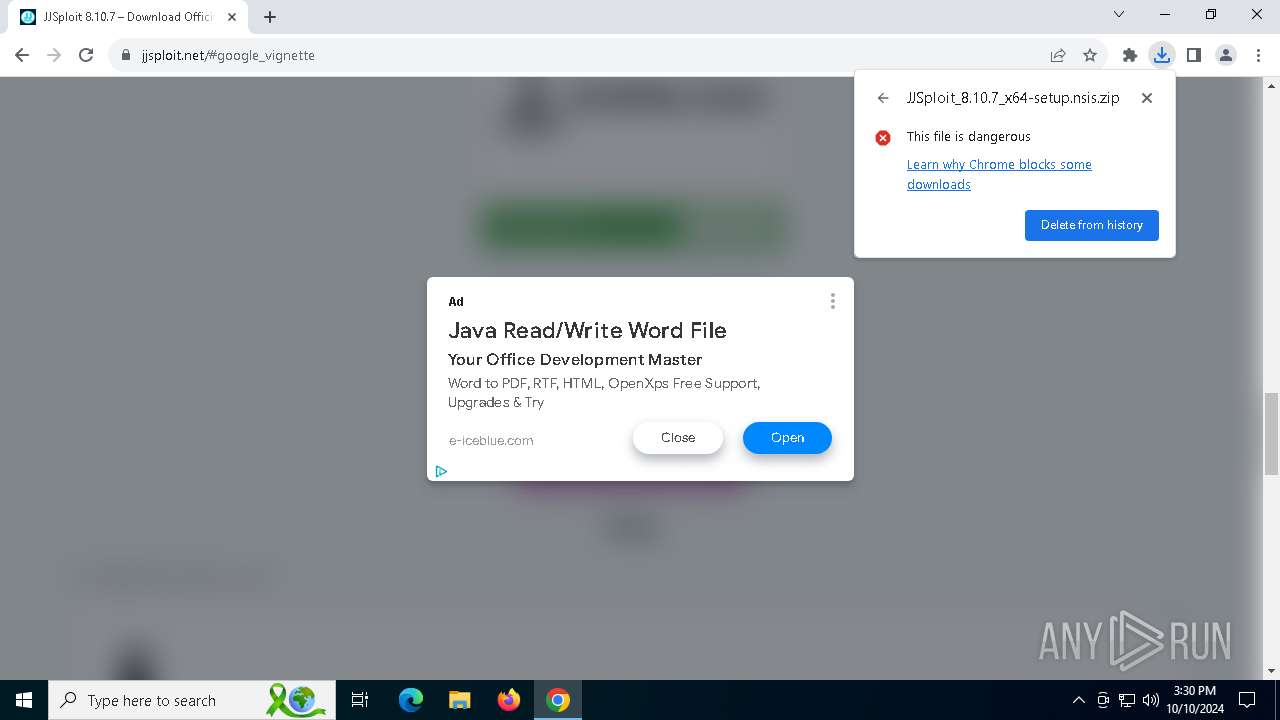This screenshot has width=1280, height=720.
Task: Open the side panel icon
Action: (x=1194, y=55)
